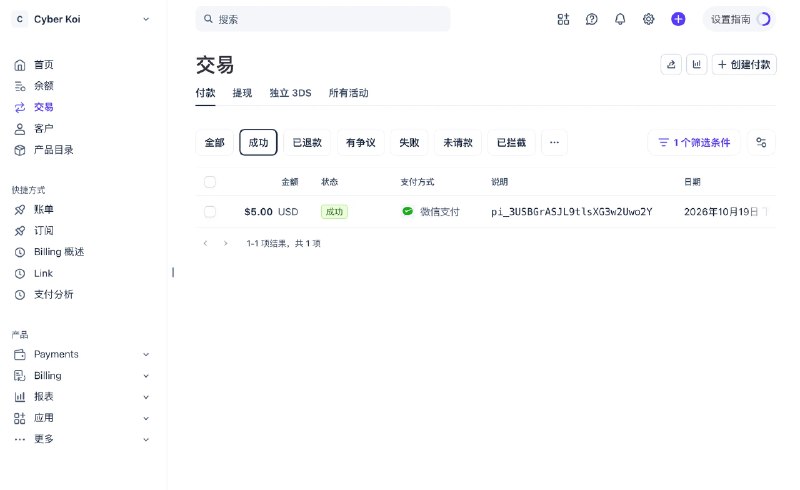The width and height of the screenshot is (800, 490).
Task: Filter by 已拦截 status
Action: pyautogui.click(x=511, y=142)
